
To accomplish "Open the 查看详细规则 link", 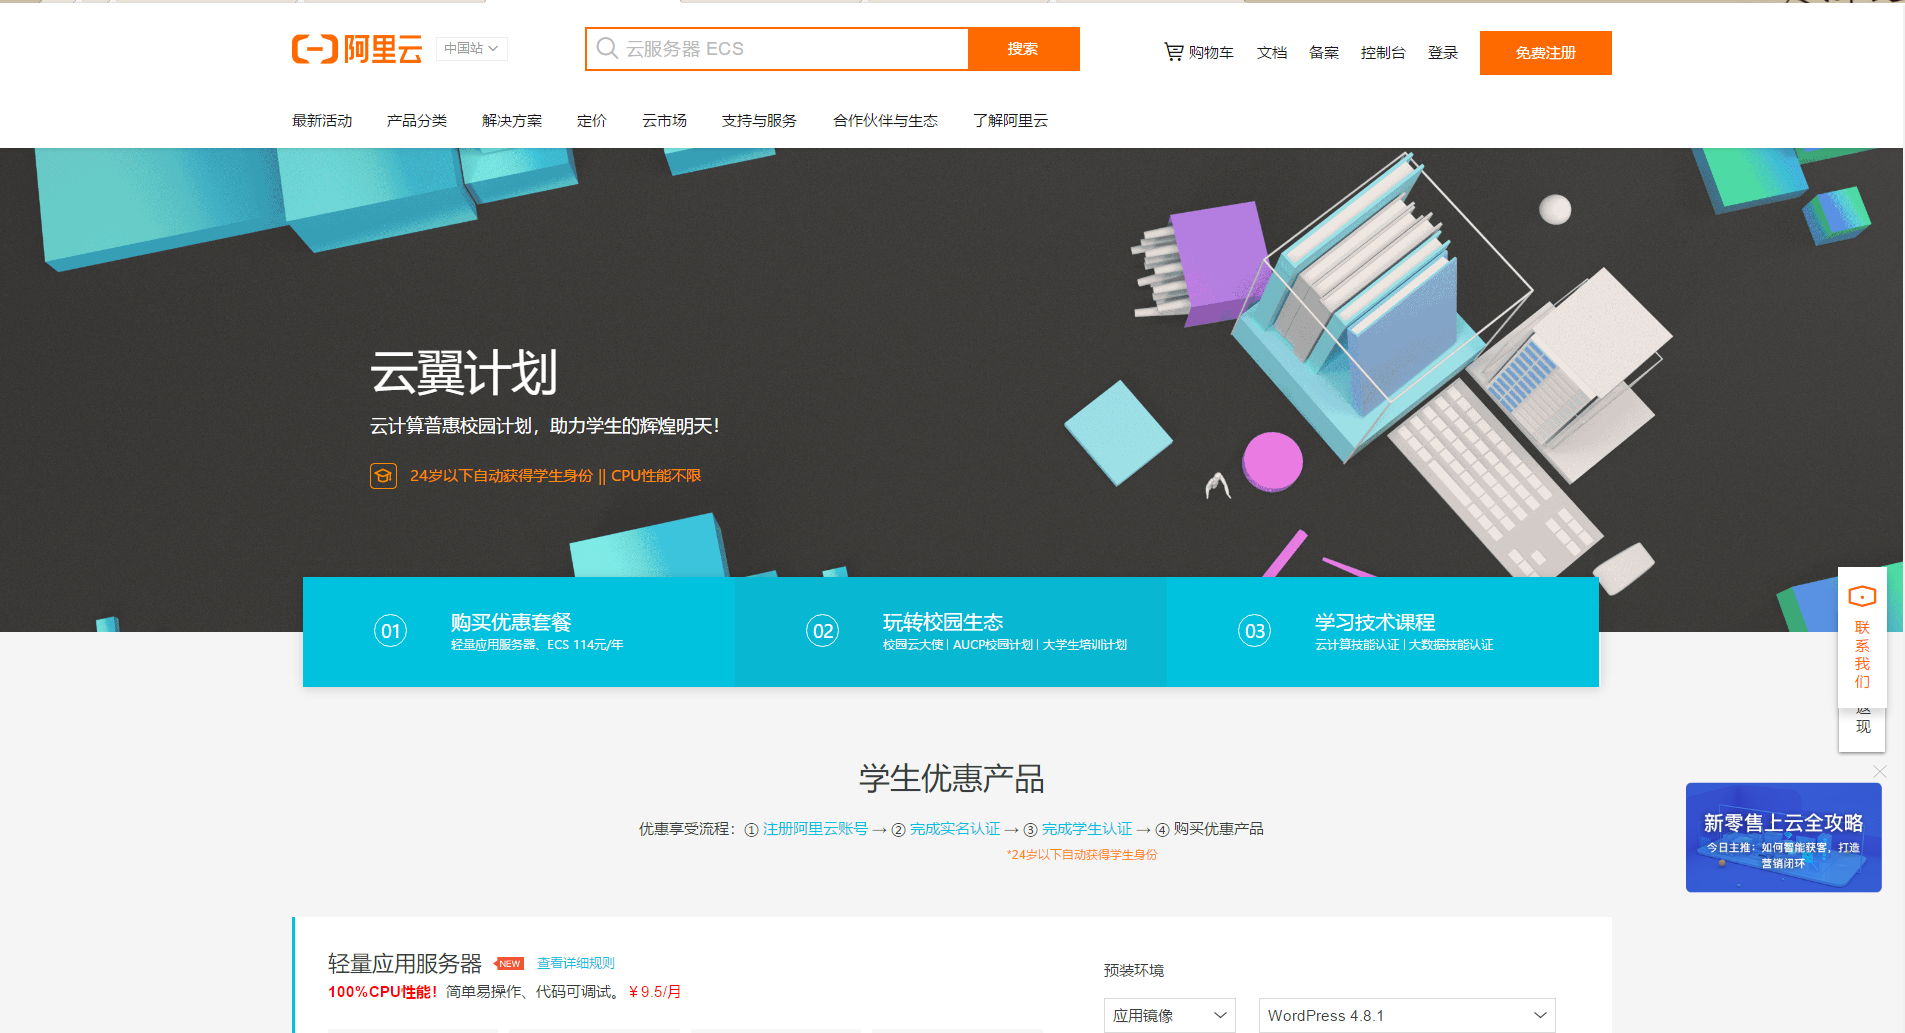I will [x=576, y=963].
